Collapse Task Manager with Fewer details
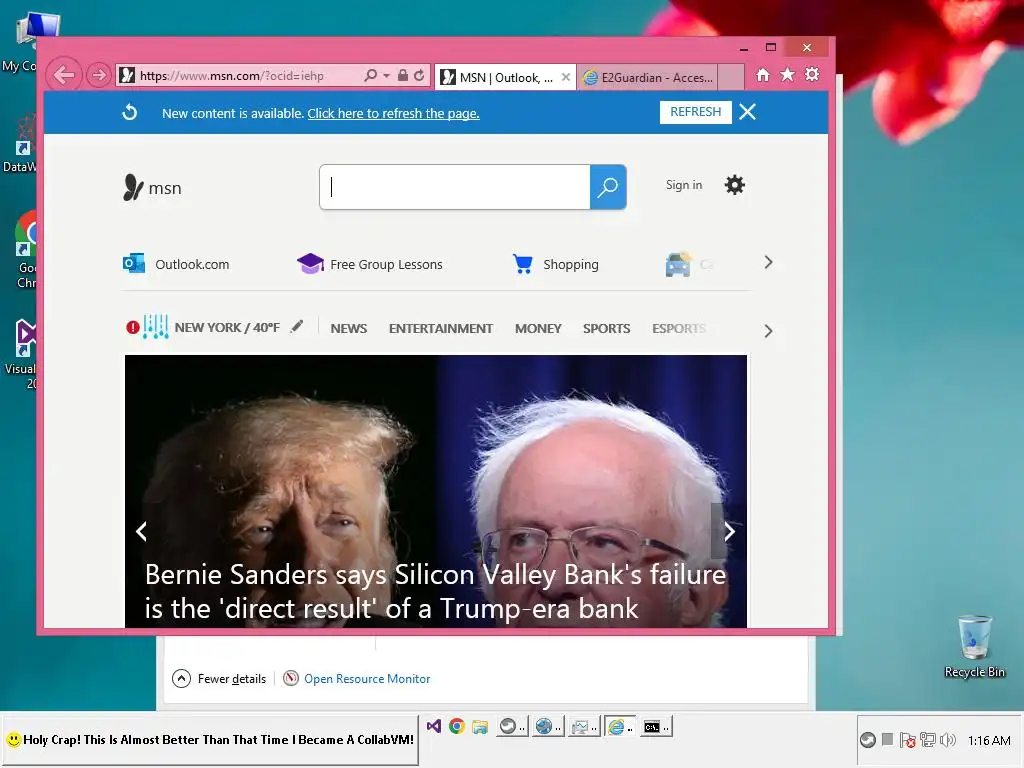 219,679
